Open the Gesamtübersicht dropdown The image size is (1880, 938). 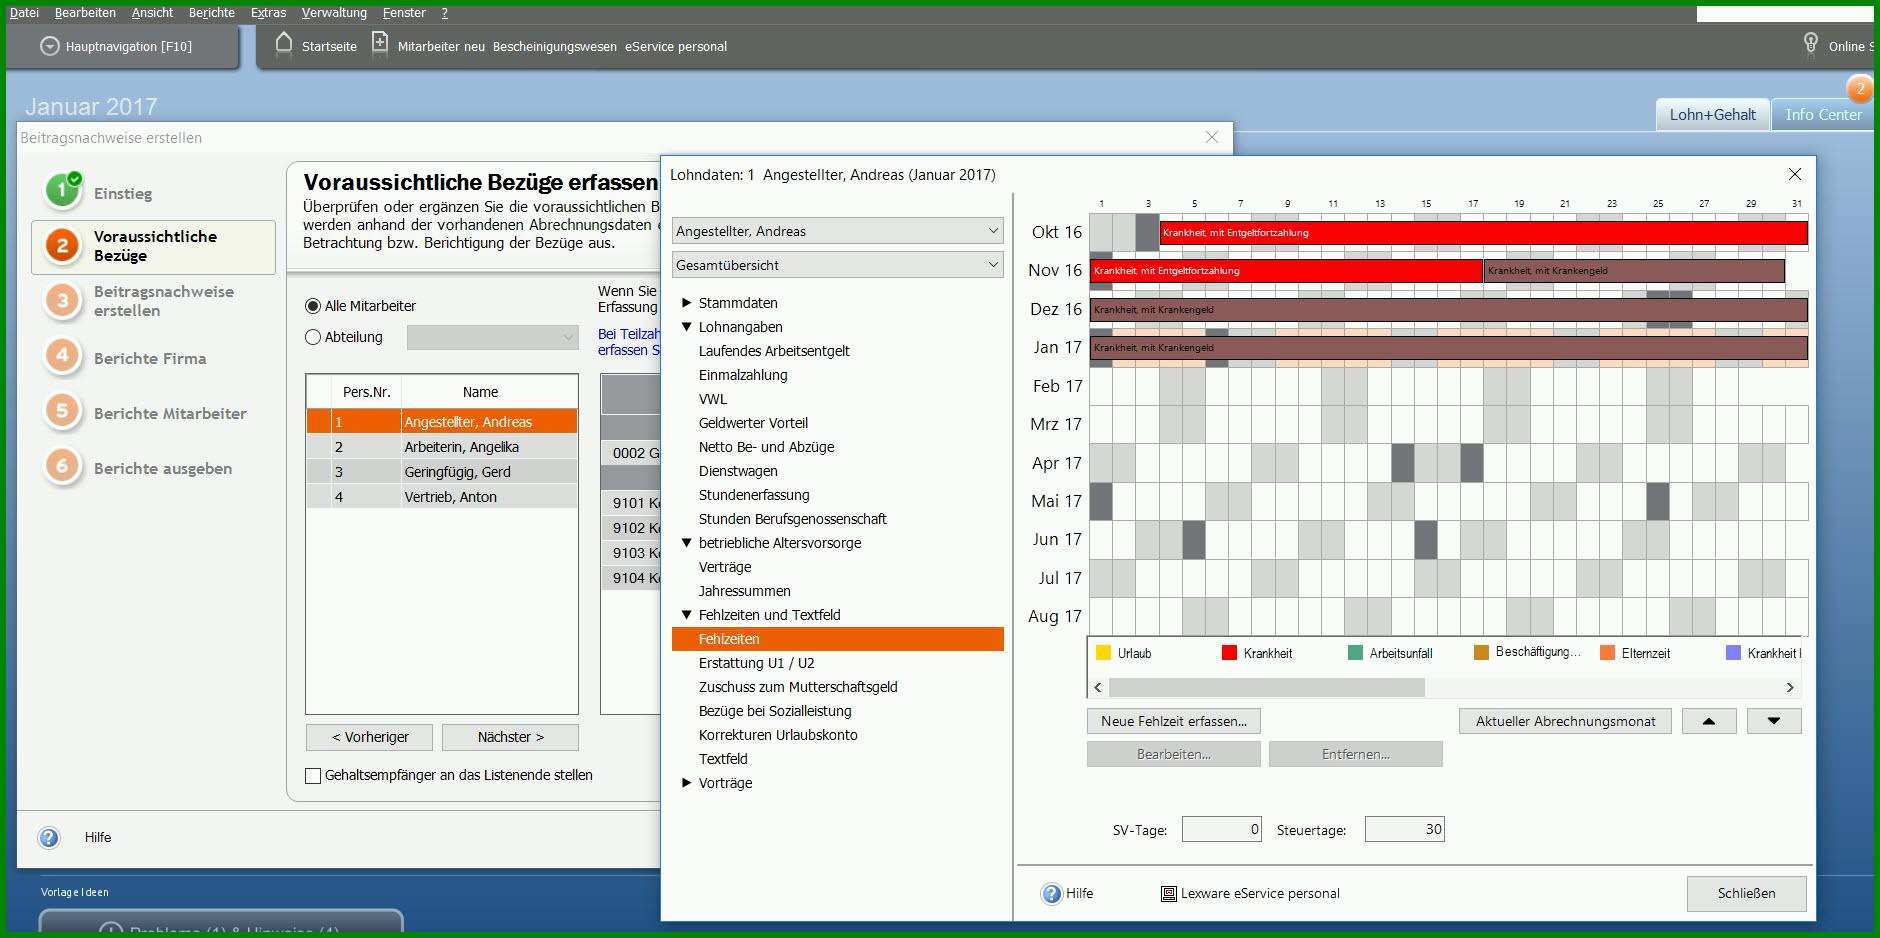pos(837,265)
